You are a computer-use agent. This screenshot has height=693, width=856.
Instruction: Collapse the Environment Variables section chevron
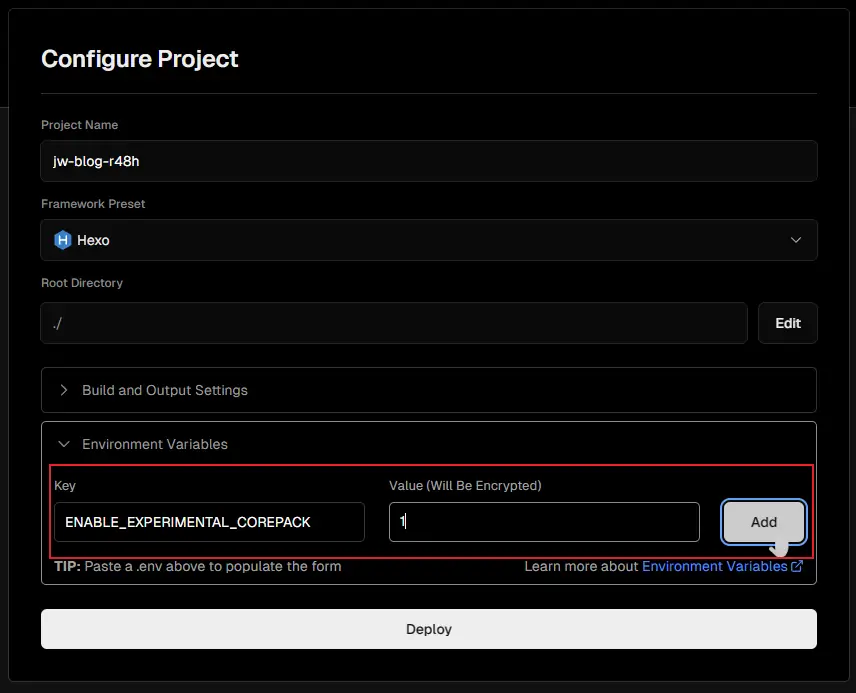point(64,444)
